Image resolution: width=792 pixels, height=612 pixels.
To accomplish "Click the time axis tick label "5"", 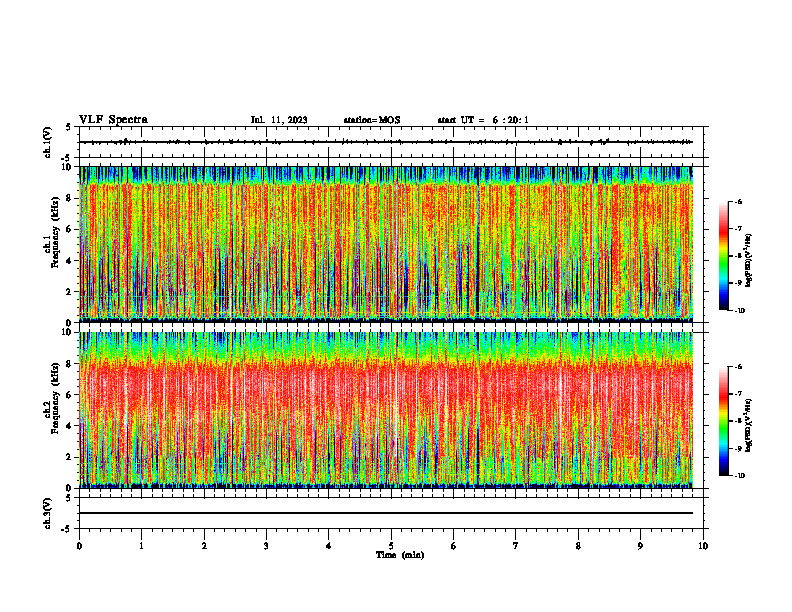I will pos(391,546).
